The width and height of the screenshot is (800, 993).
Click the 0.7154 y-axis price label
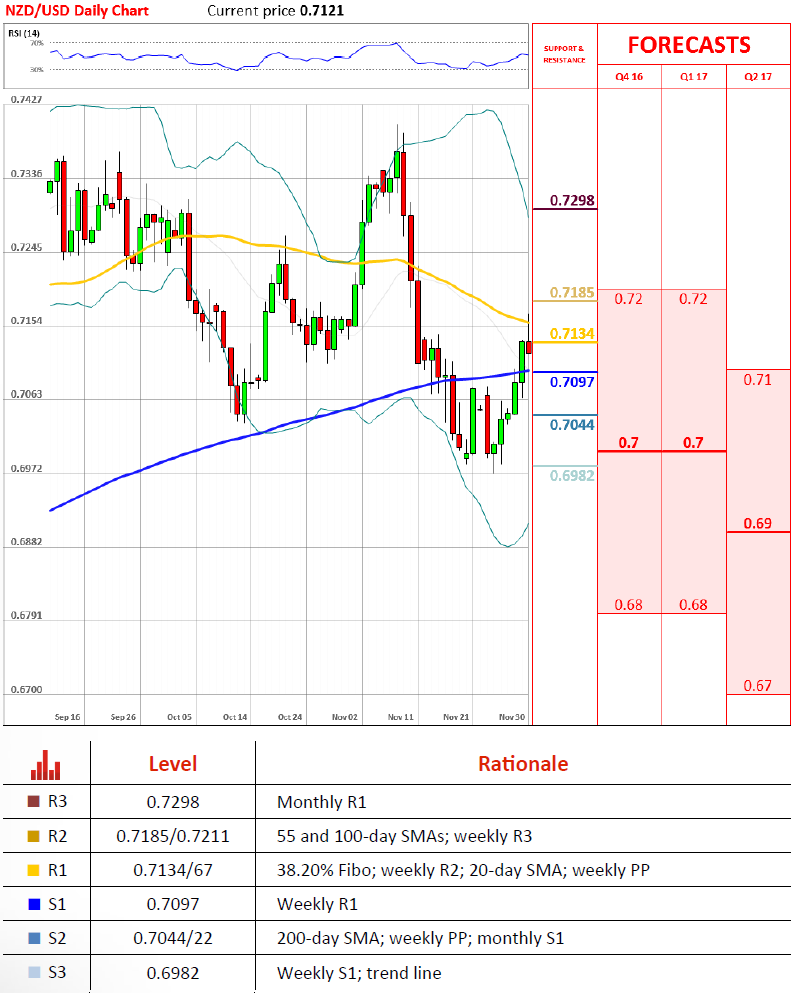(x=27, y=320)
